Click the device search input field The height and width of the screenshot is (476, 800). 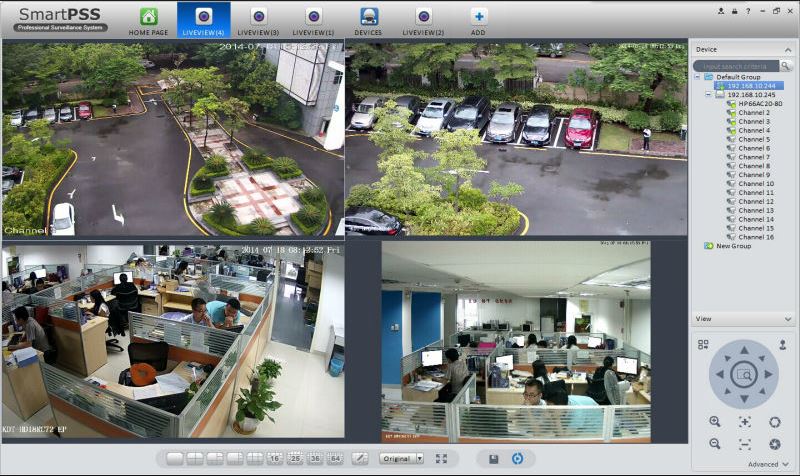click(736, 66)
